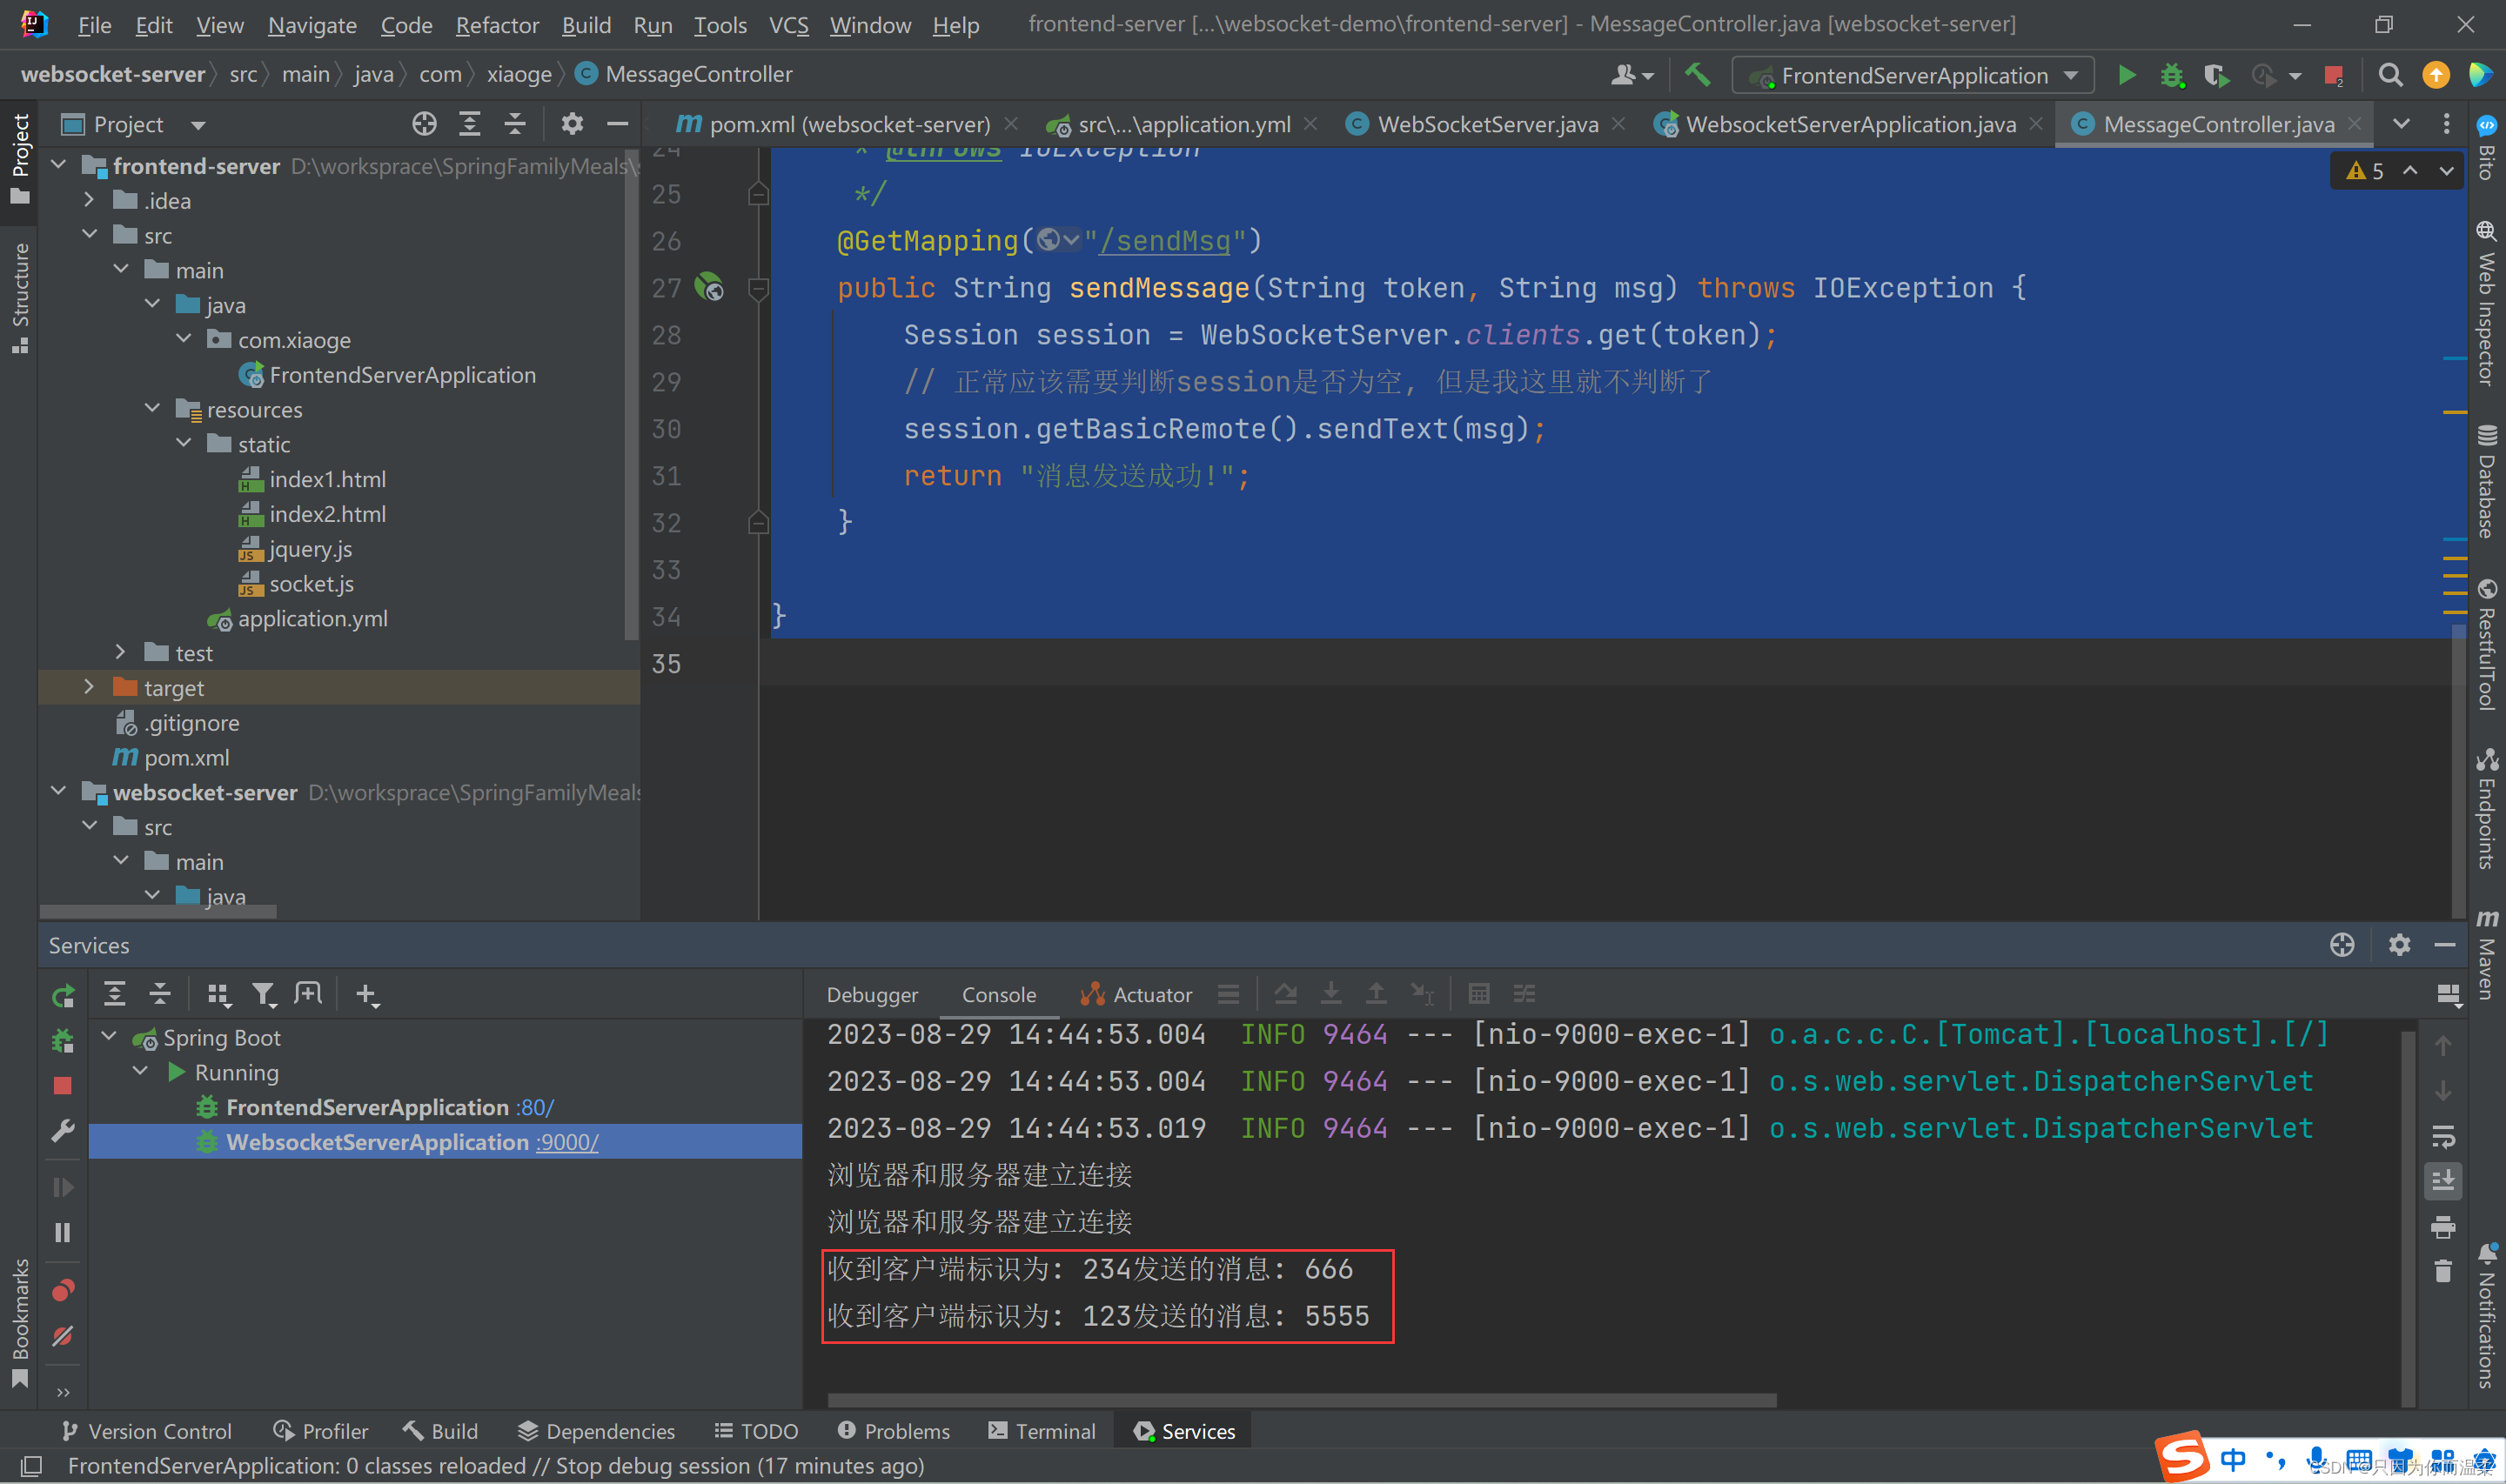This screenshot has height=1484, width=2506.
Task: Expand the .idea folder
Action: click(x=90, y=200)
